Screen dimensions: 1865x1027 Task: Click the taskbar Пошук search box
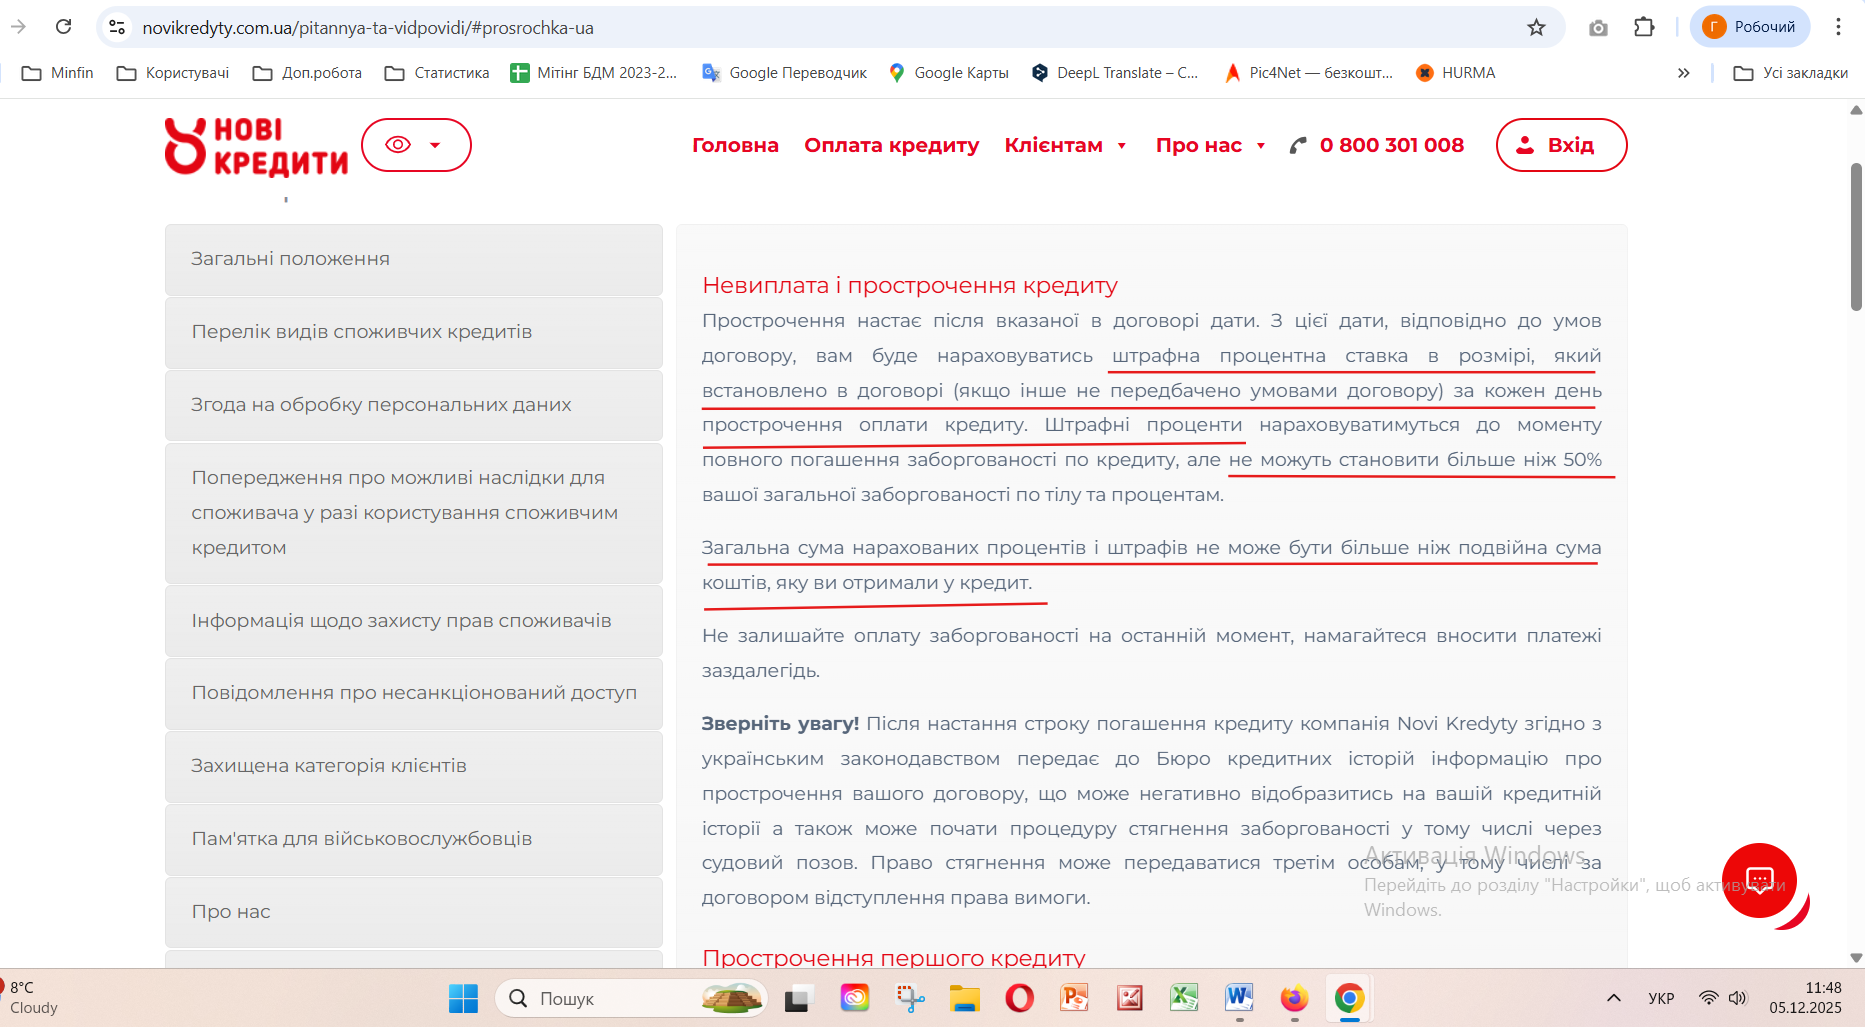(x=631, y=998)
